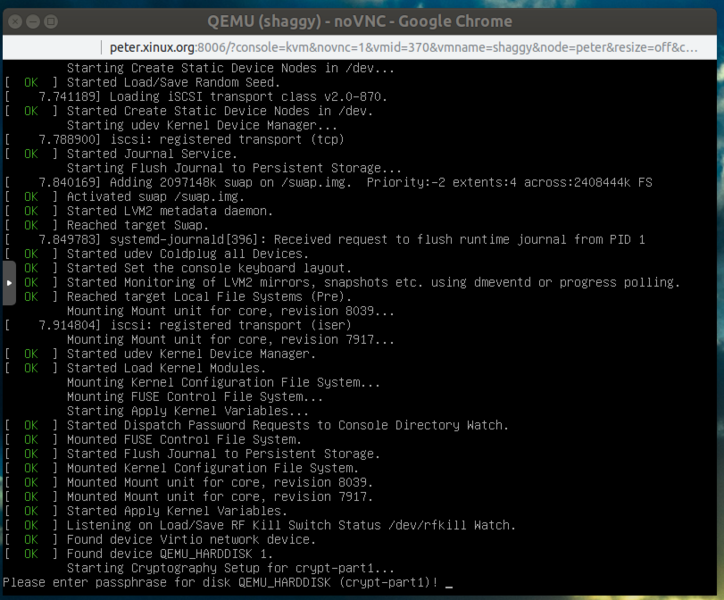Click the 'Please enter passphrase for disk' line
Viewport: 724px width, 600px height.
click(220, 582)
